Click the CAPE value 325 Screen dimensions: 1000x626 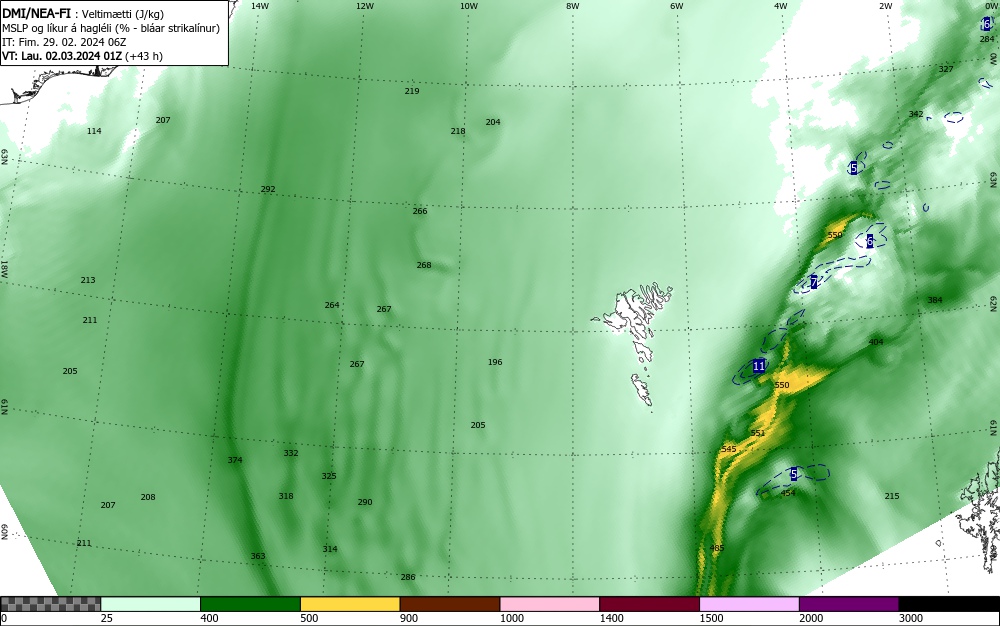point(329,476)
